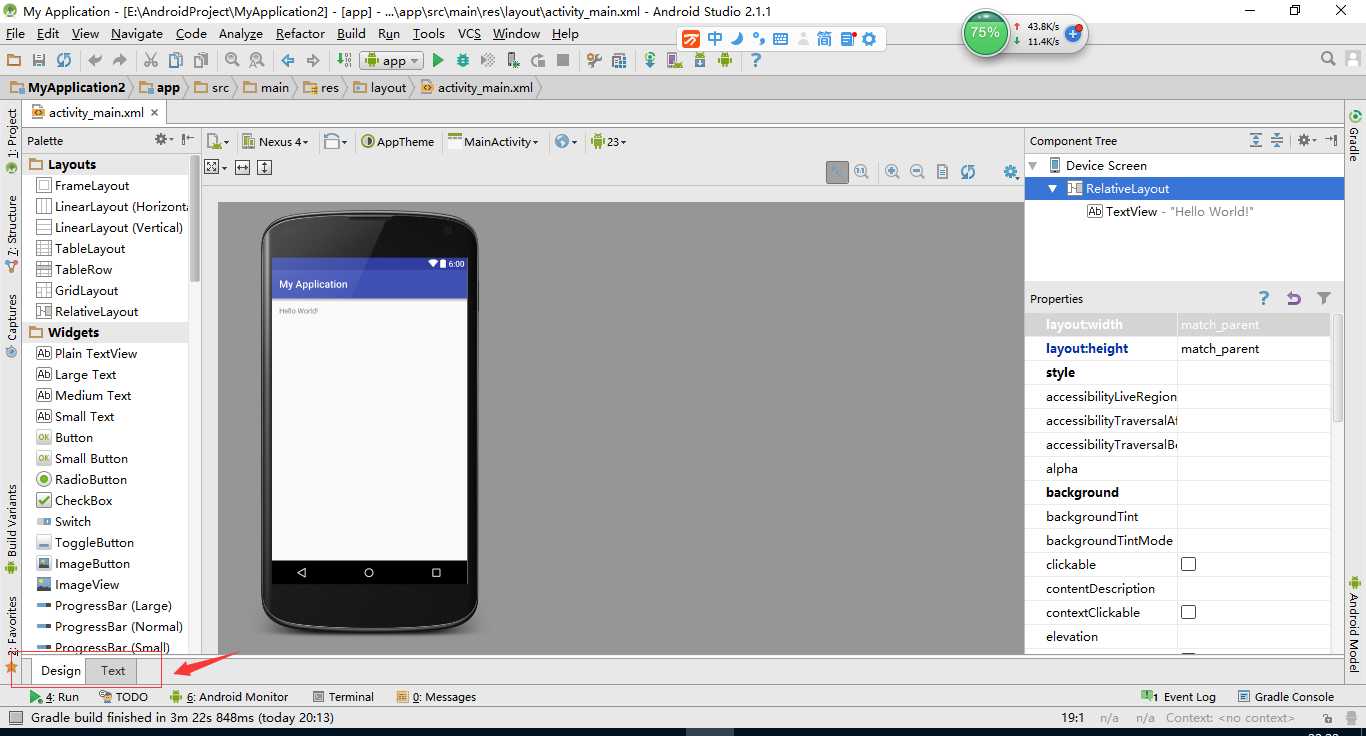The image size is (1366, 736).
Task: Open the Refactor menu
Action: pyautogui.click(x=300, y=33)
